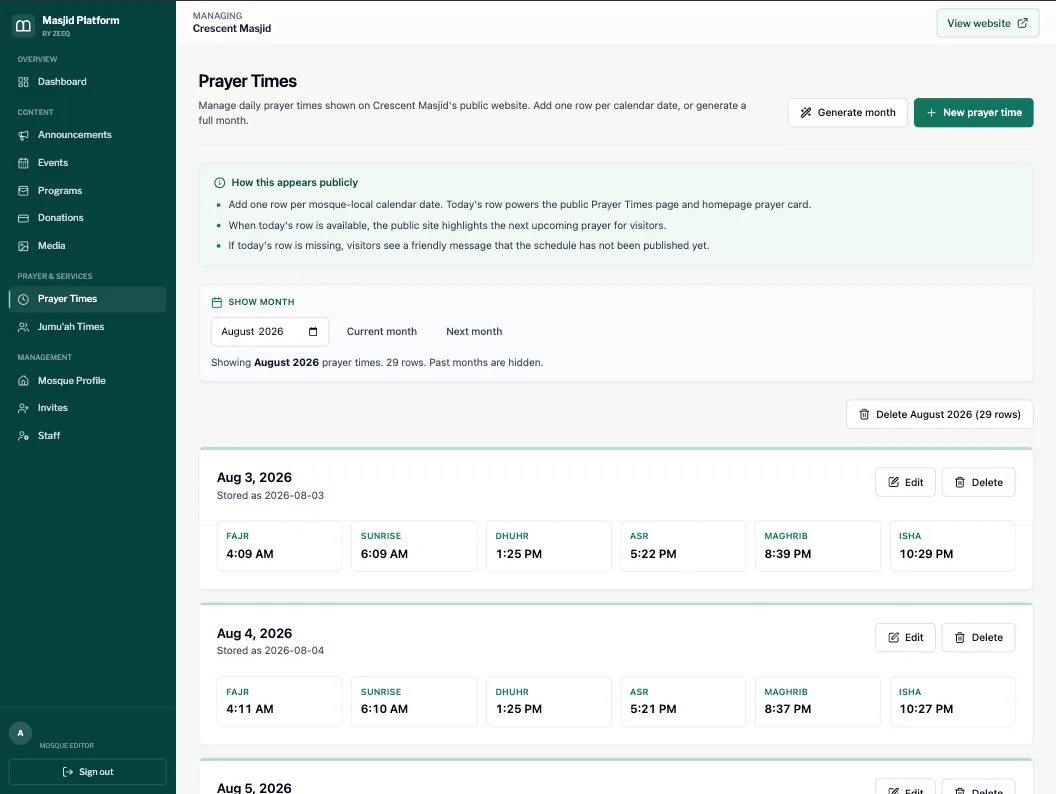Delete August 2026 (29 rows)
This screenshot has width=1056, height=794.
click(x=939, y=415)
